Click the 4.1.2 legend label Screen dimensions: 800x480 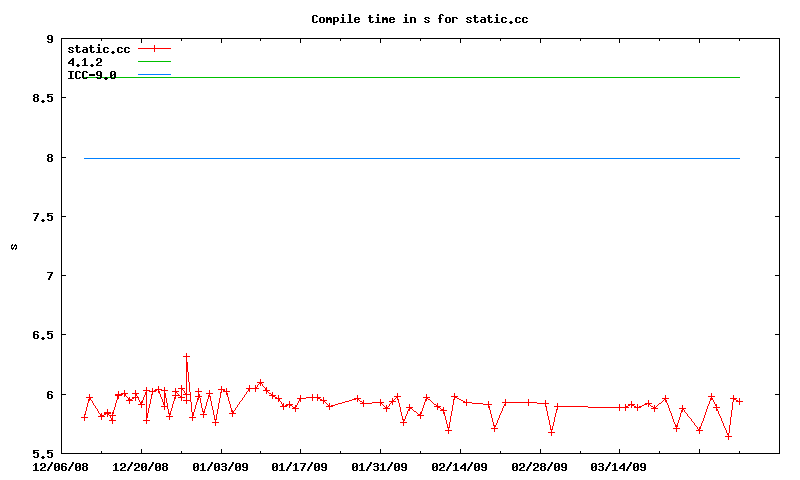(84, 62)
